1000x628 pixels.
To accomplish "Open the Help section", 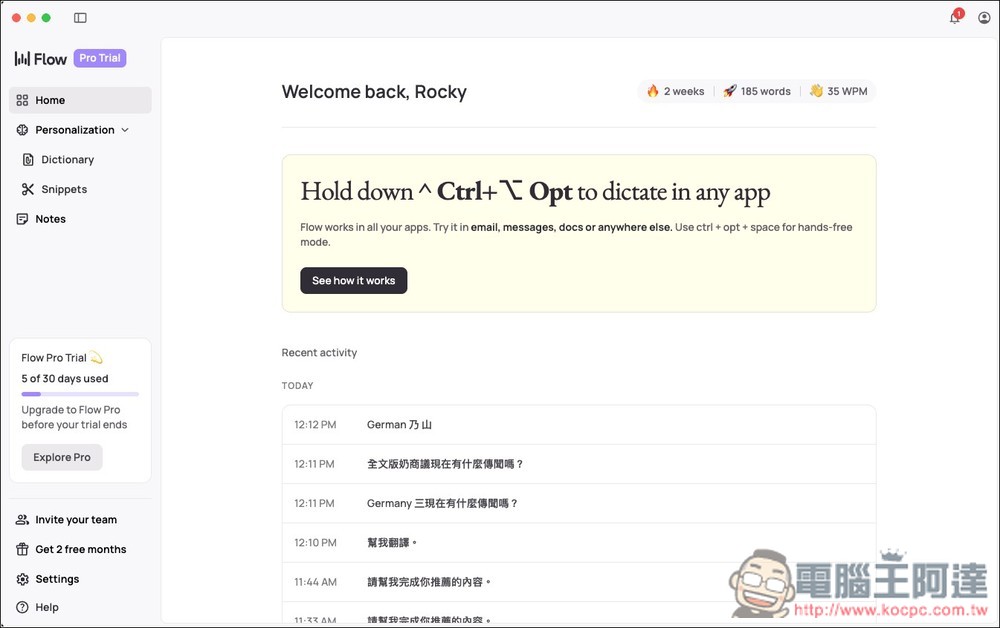I will click(x=47, y=607).
